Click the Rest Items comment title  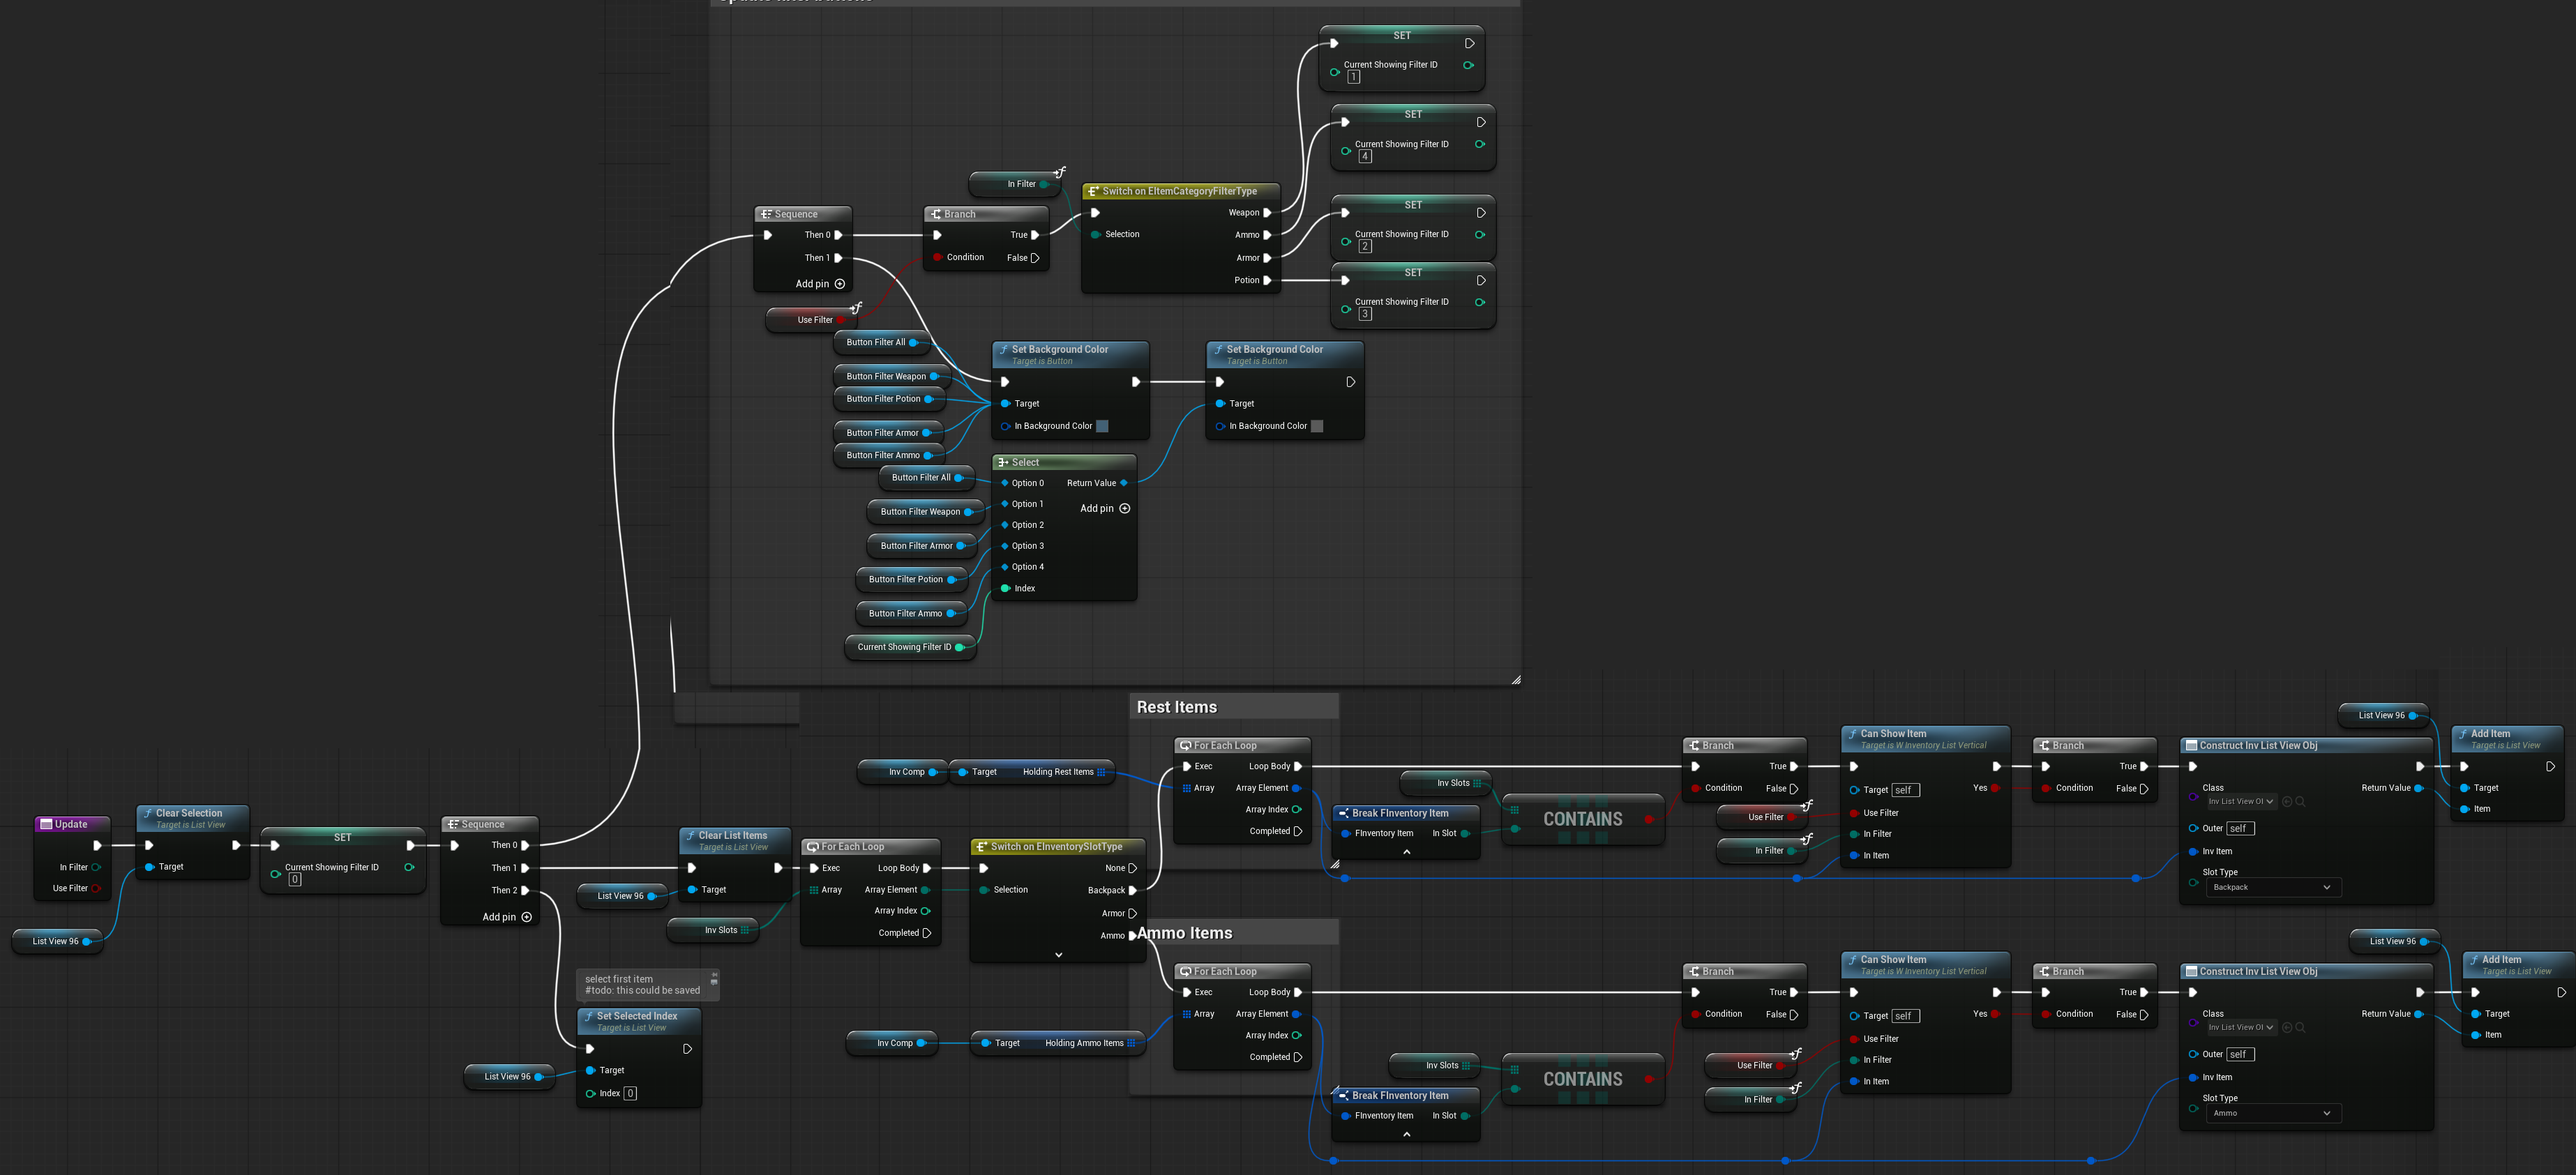click(1177, 707)
